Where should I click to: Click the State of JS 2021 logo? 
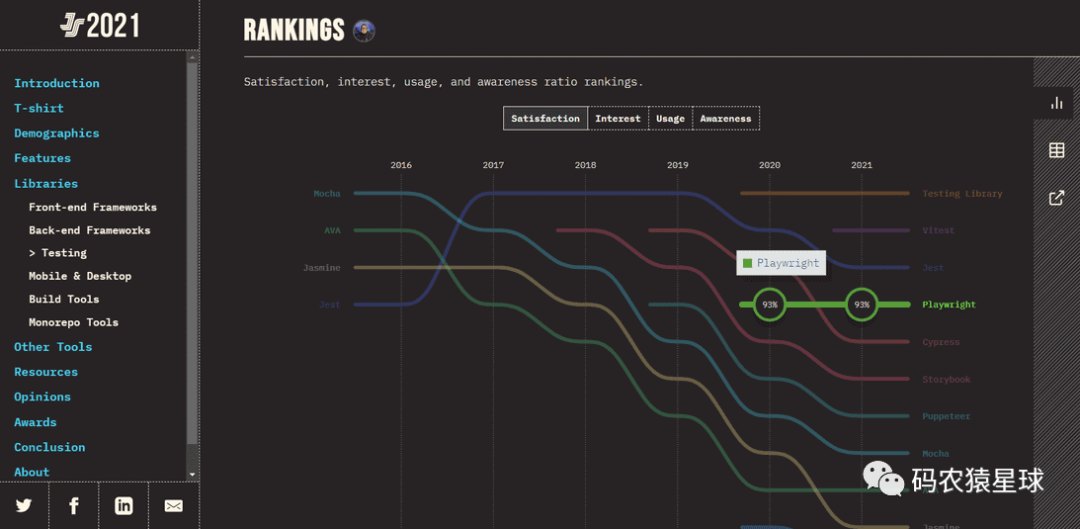coord(99,26)
